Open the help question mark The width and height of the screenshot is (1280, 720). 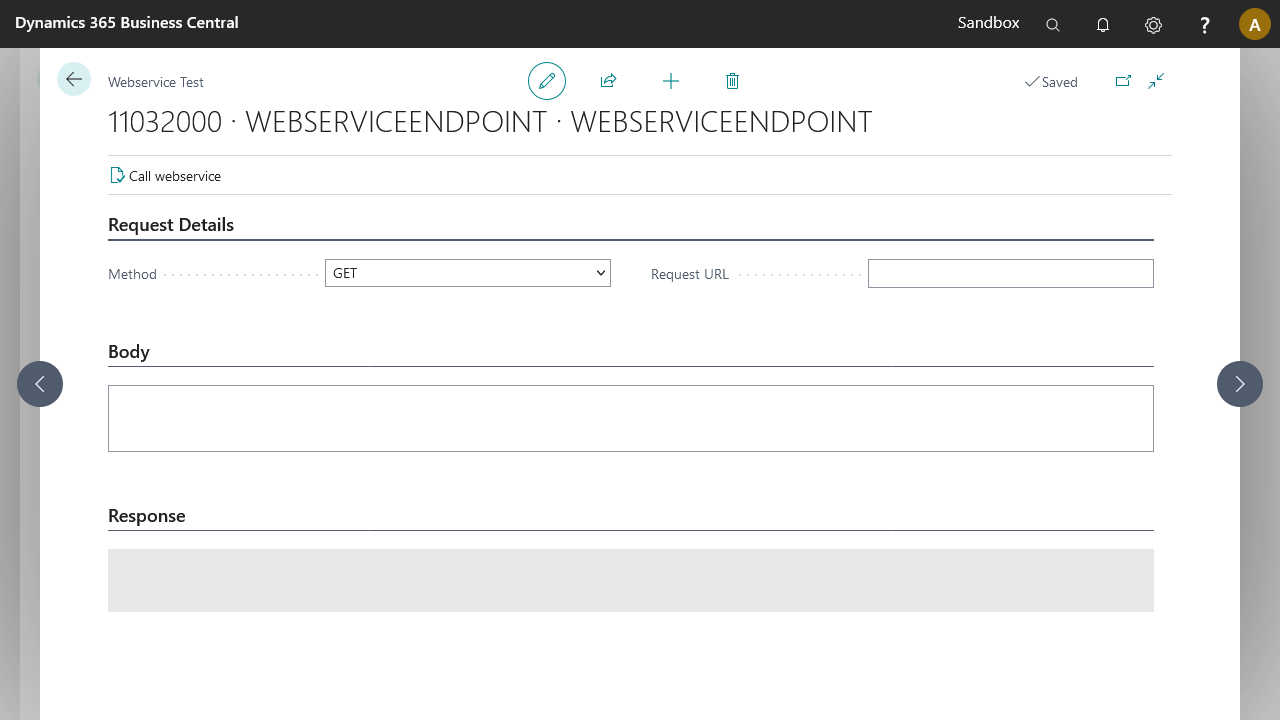coord(1205,25)
